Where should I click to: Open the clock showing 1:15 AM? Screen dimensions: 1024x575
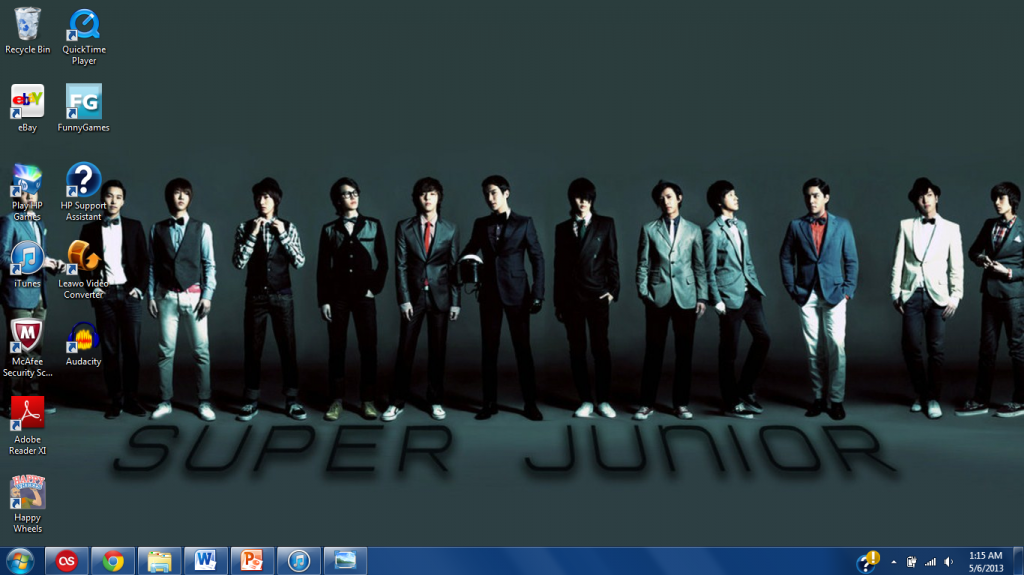point(985,562)
